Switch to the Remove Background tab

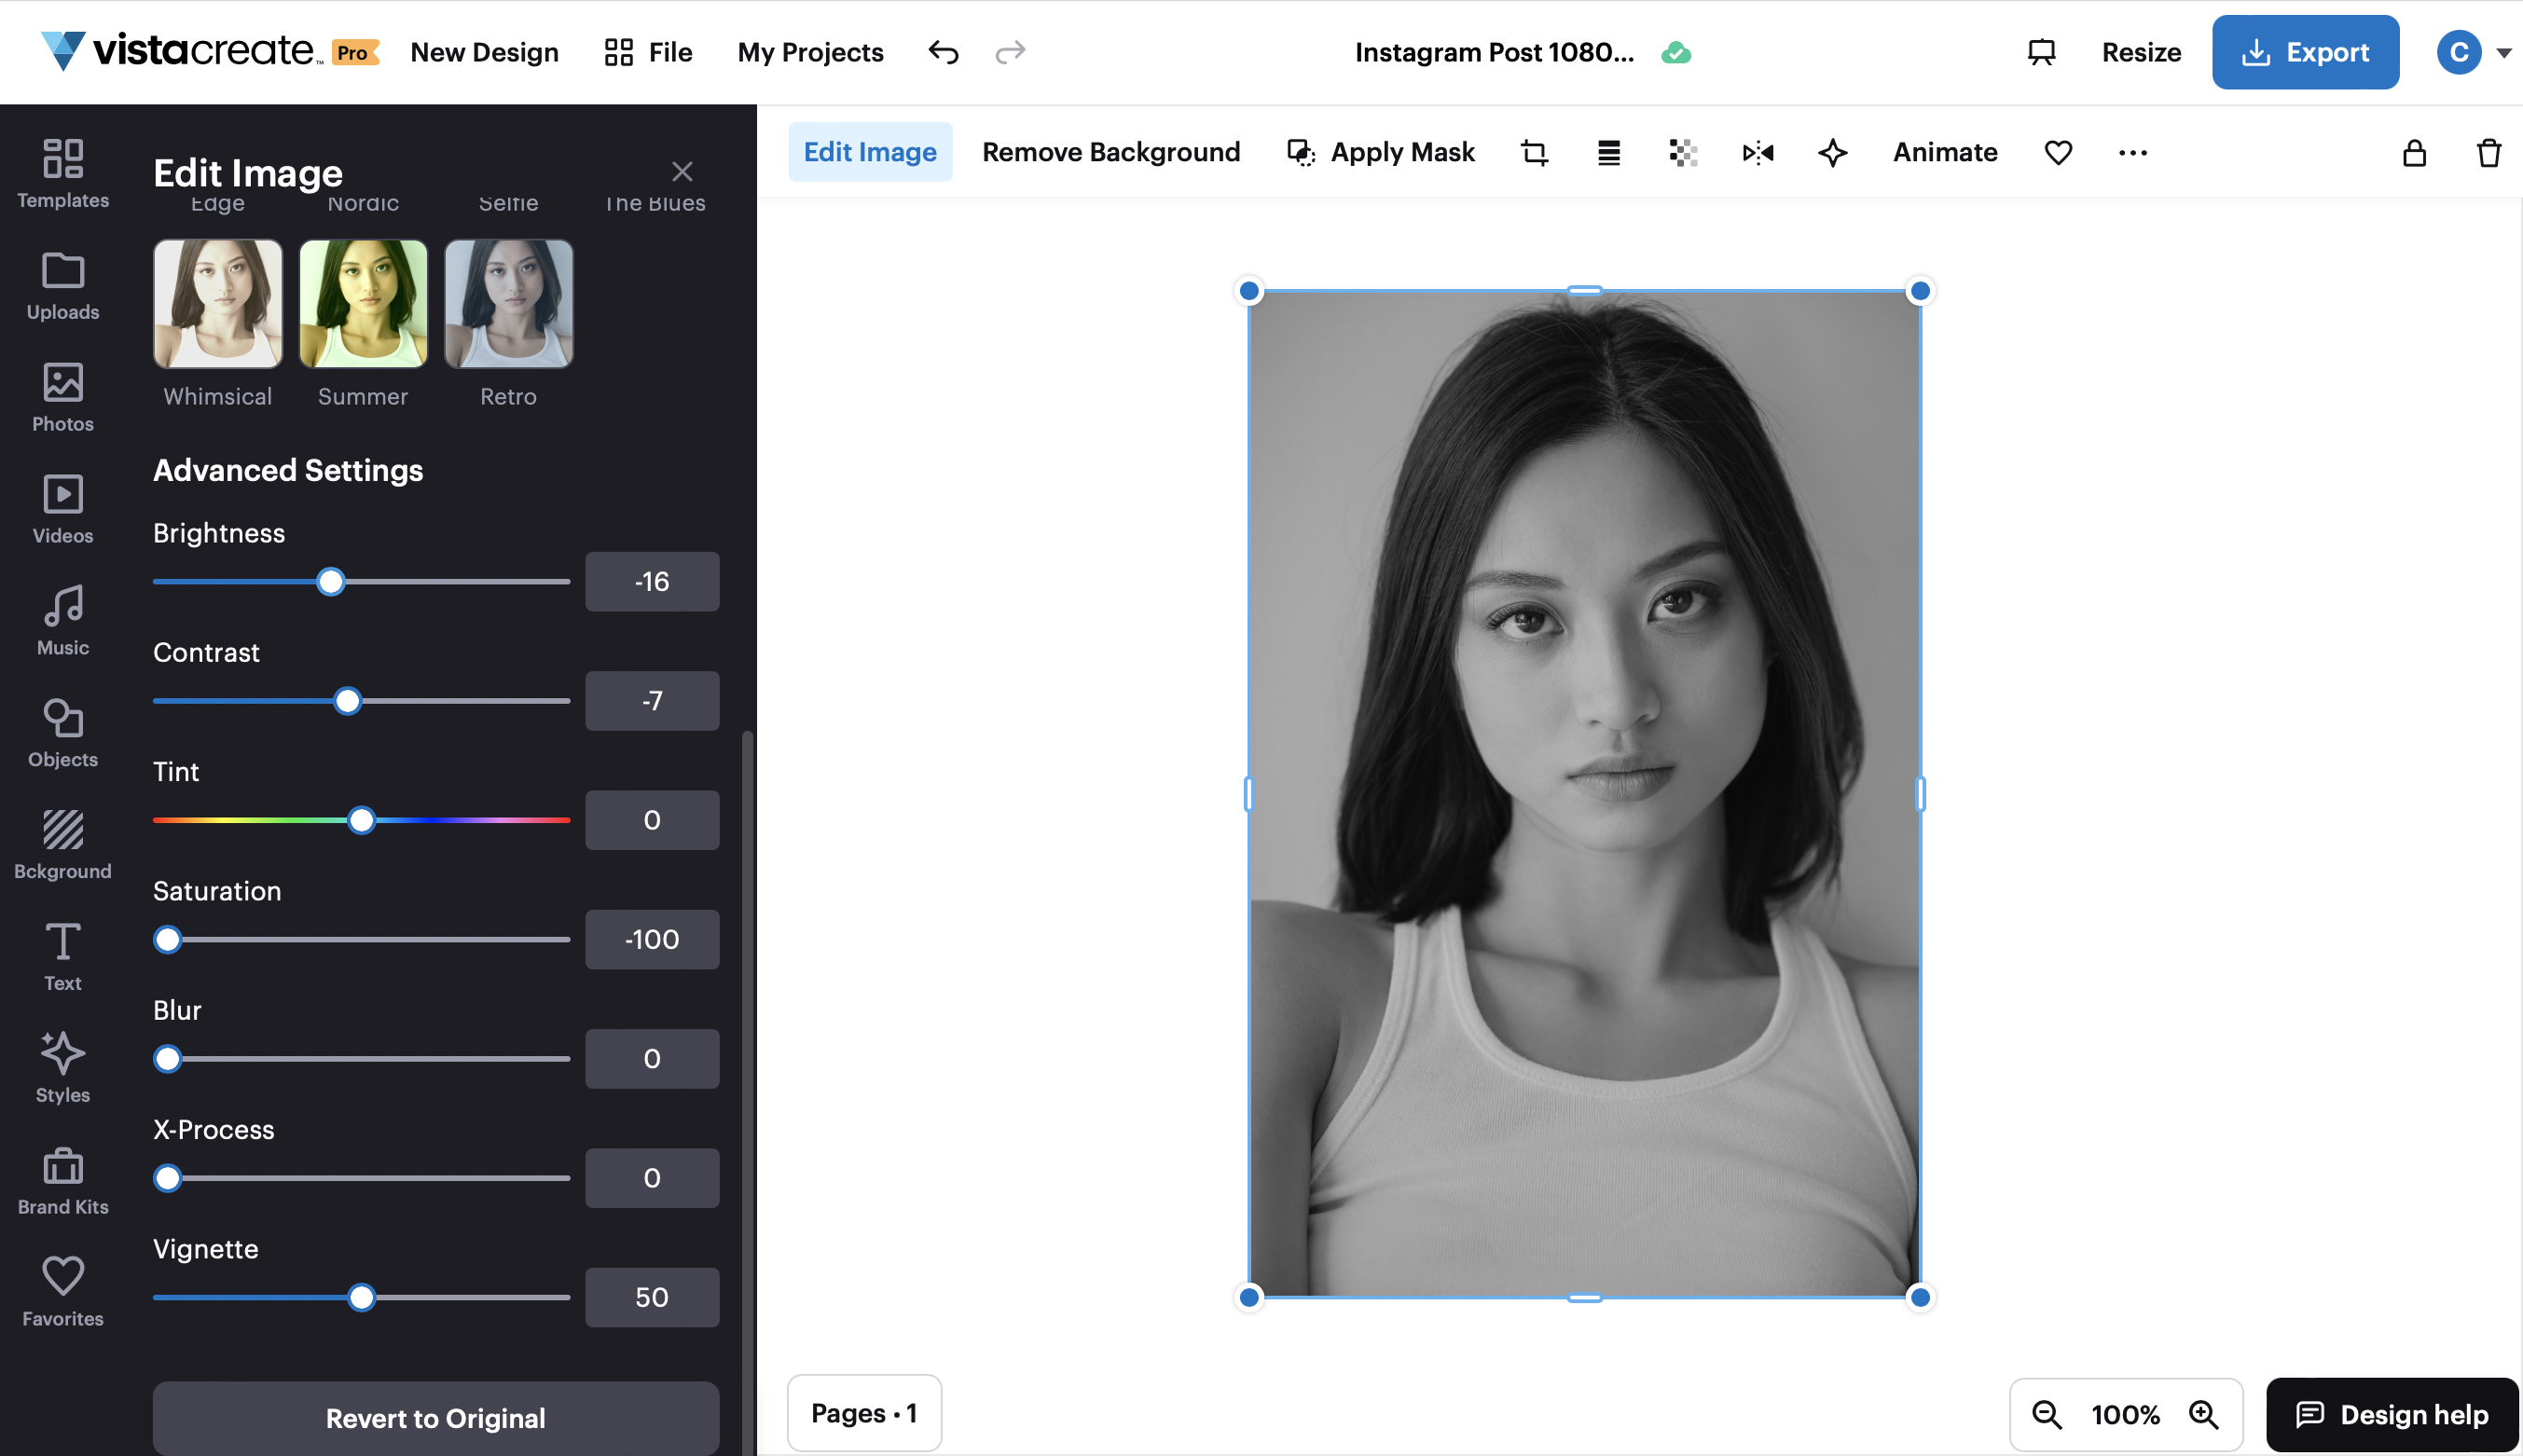(x=1110, y=151)
